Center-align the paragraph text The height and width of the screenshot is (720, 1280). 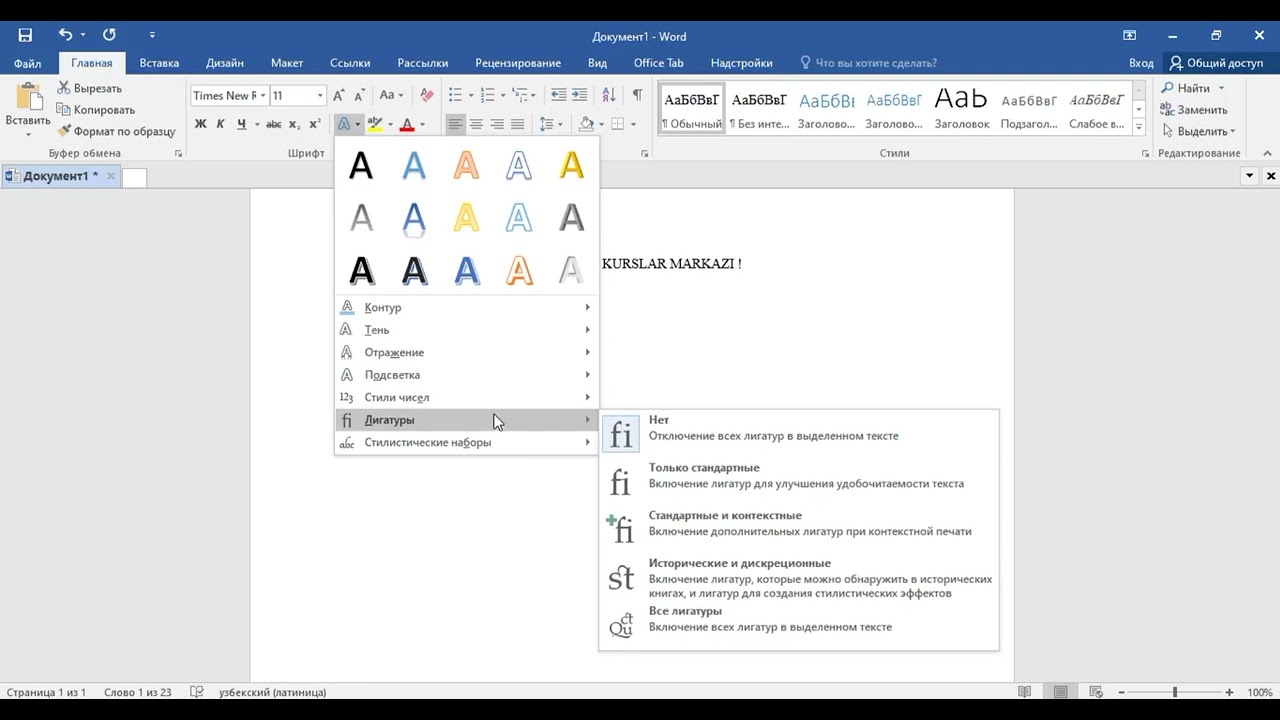[476, 124]
